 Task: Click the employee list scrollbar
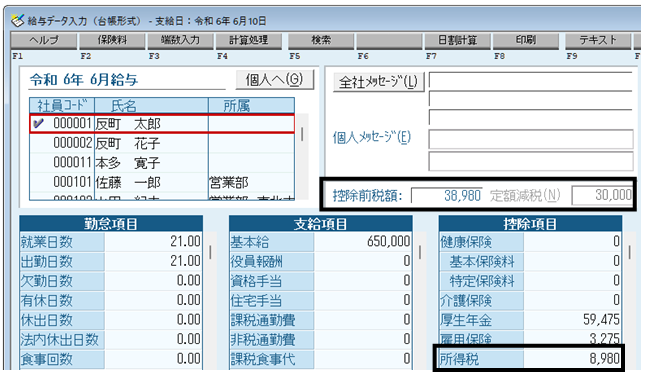(x=302, y=157)
